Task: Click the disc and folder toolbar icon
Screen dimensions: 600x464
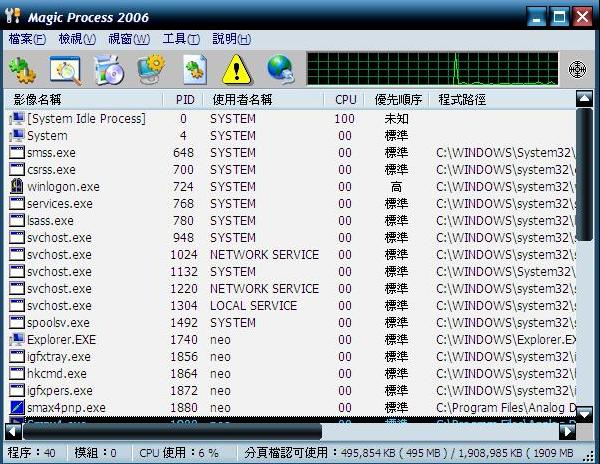Action: point(109,70)
